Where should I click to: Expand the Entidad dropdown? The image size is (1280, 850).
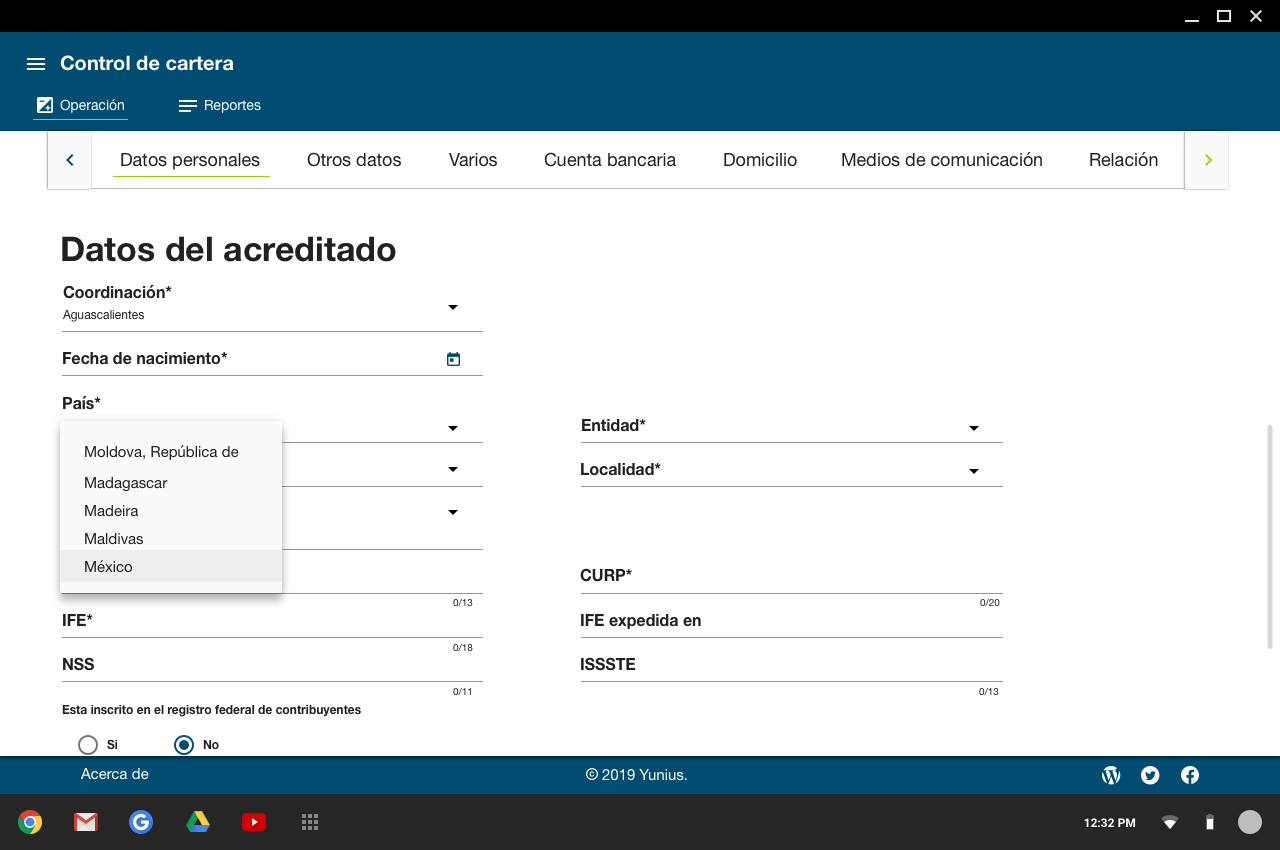973,428
